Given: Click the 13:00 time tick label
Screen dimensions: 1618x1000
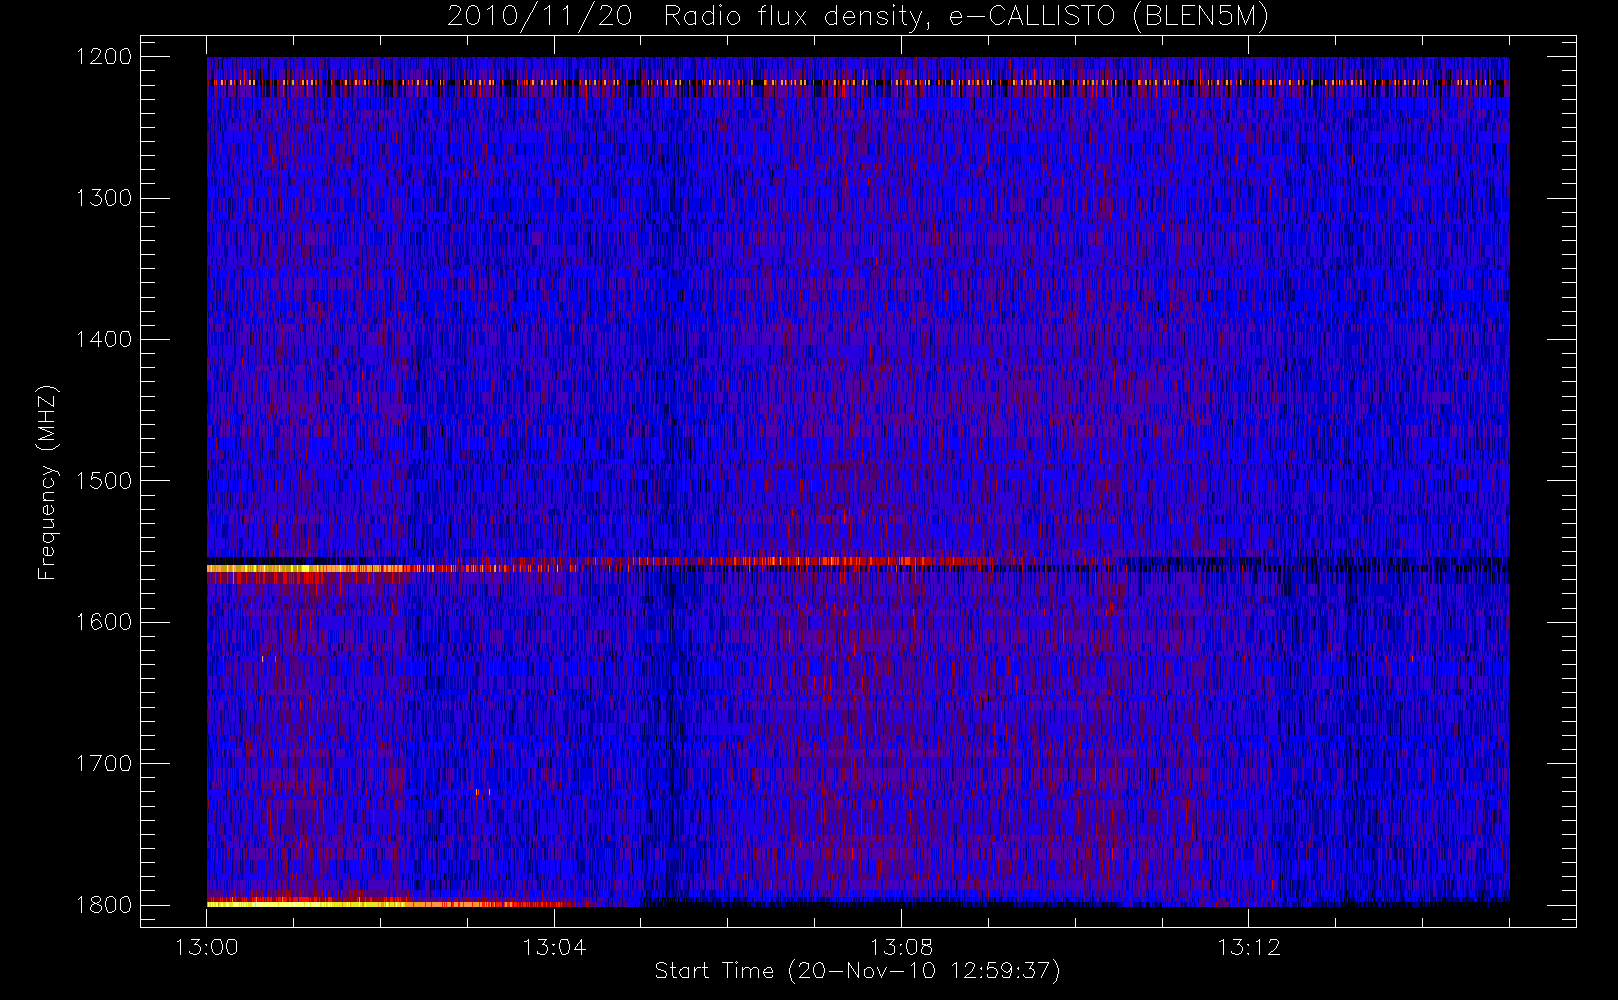Looking at the screenshot, I should click(207, 947).
